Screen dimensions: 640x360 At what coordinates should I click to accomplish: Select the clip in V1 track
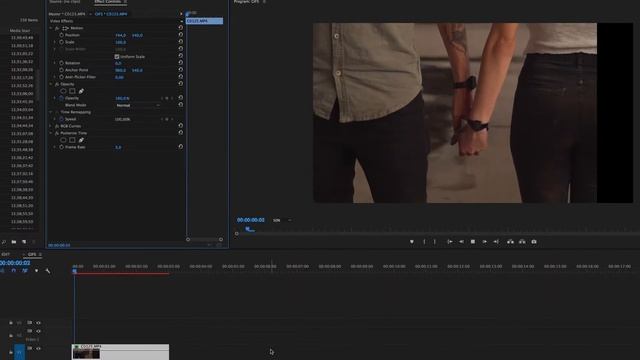(120, 352)
